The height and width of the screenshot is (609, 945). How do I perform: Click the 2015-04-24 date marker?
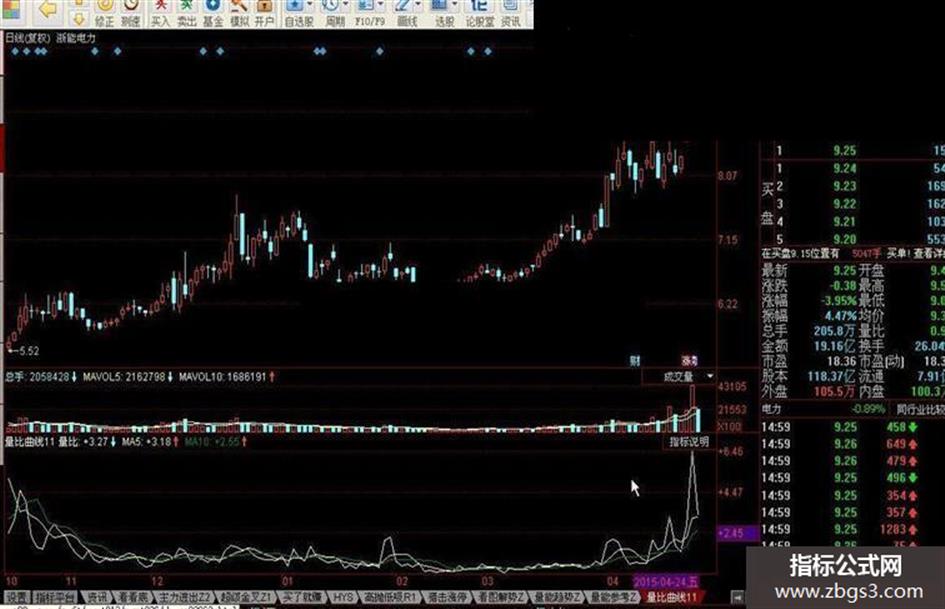(666, 581)
